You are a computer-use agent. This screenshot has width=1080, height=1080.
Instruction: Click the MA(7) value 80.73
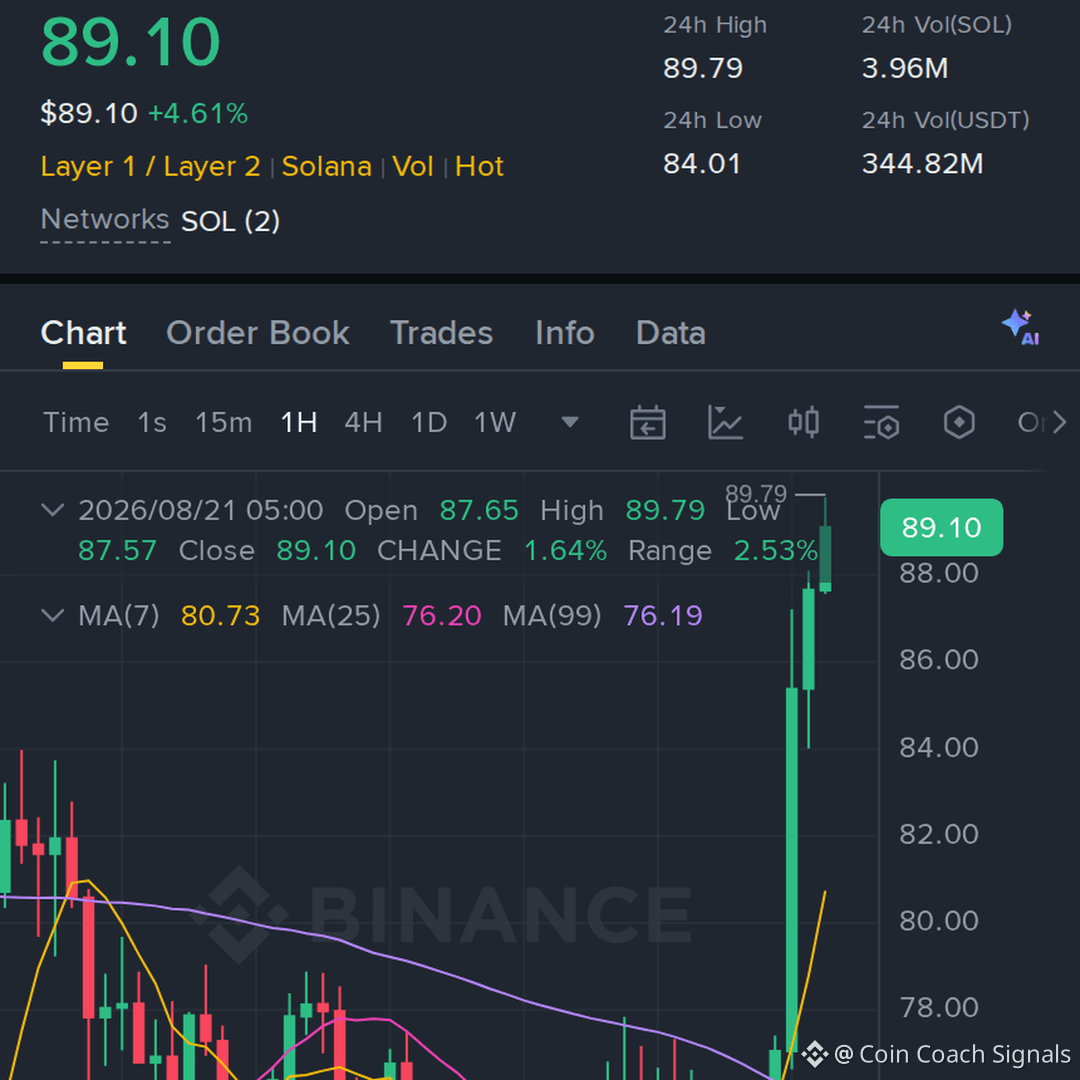pyautogui.click(x=220, y=616)
